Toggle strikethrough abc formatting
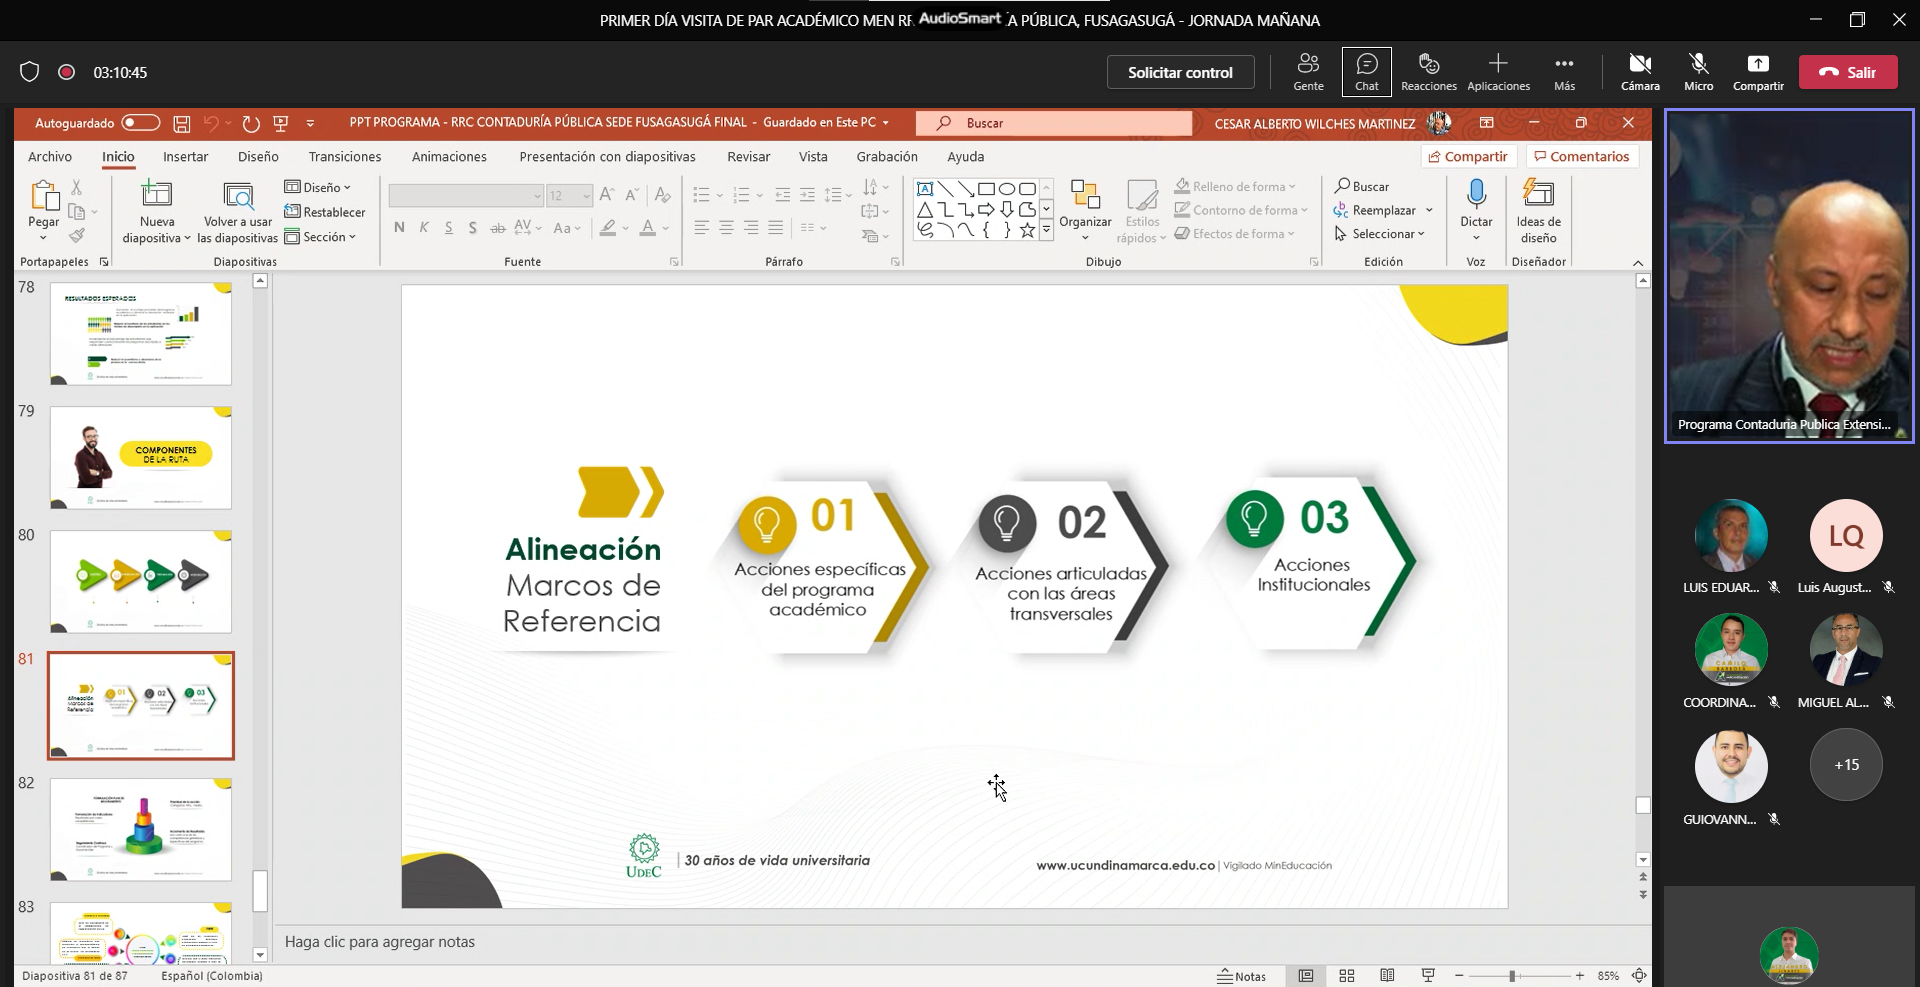 coord(498,228)
